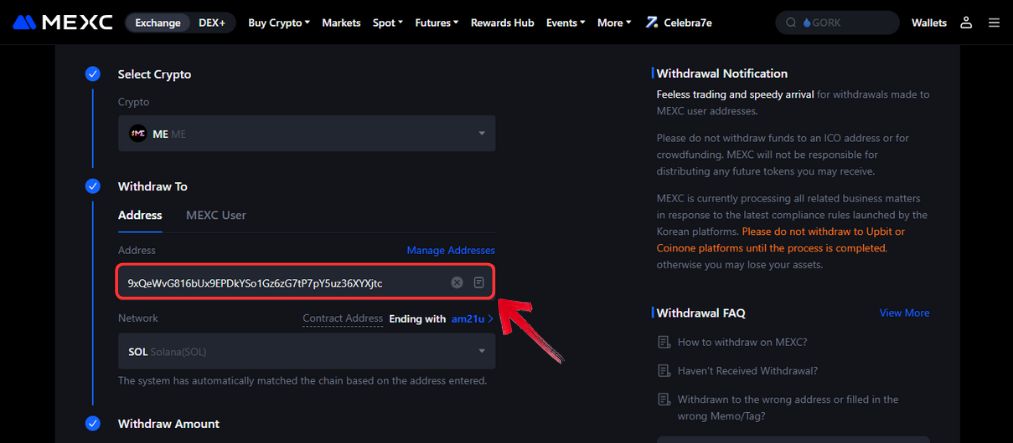Click the Select Crypto step title
Screen dimensions: 1013x443
[x=154, y=74]
